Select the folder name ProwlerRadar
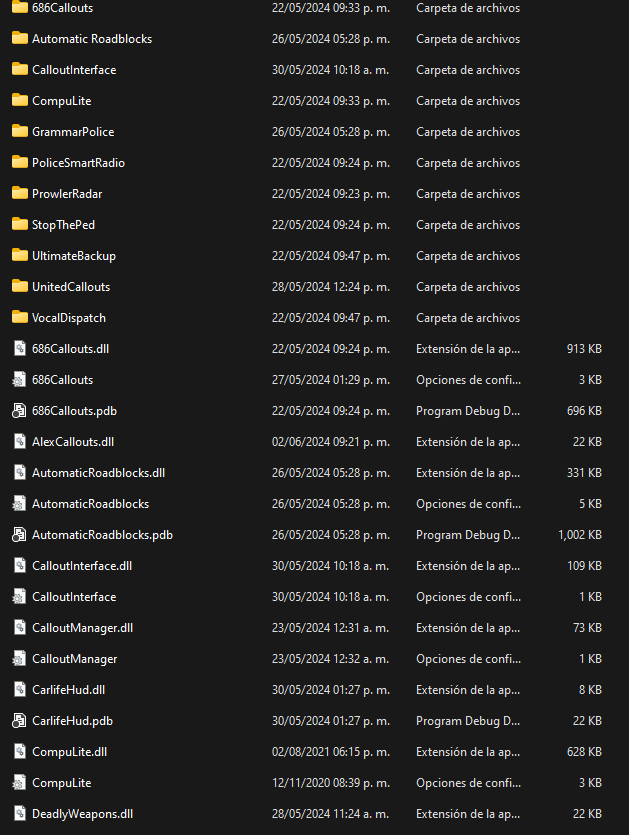This screenshot has height=835, width=629. (x=67, y=193)
